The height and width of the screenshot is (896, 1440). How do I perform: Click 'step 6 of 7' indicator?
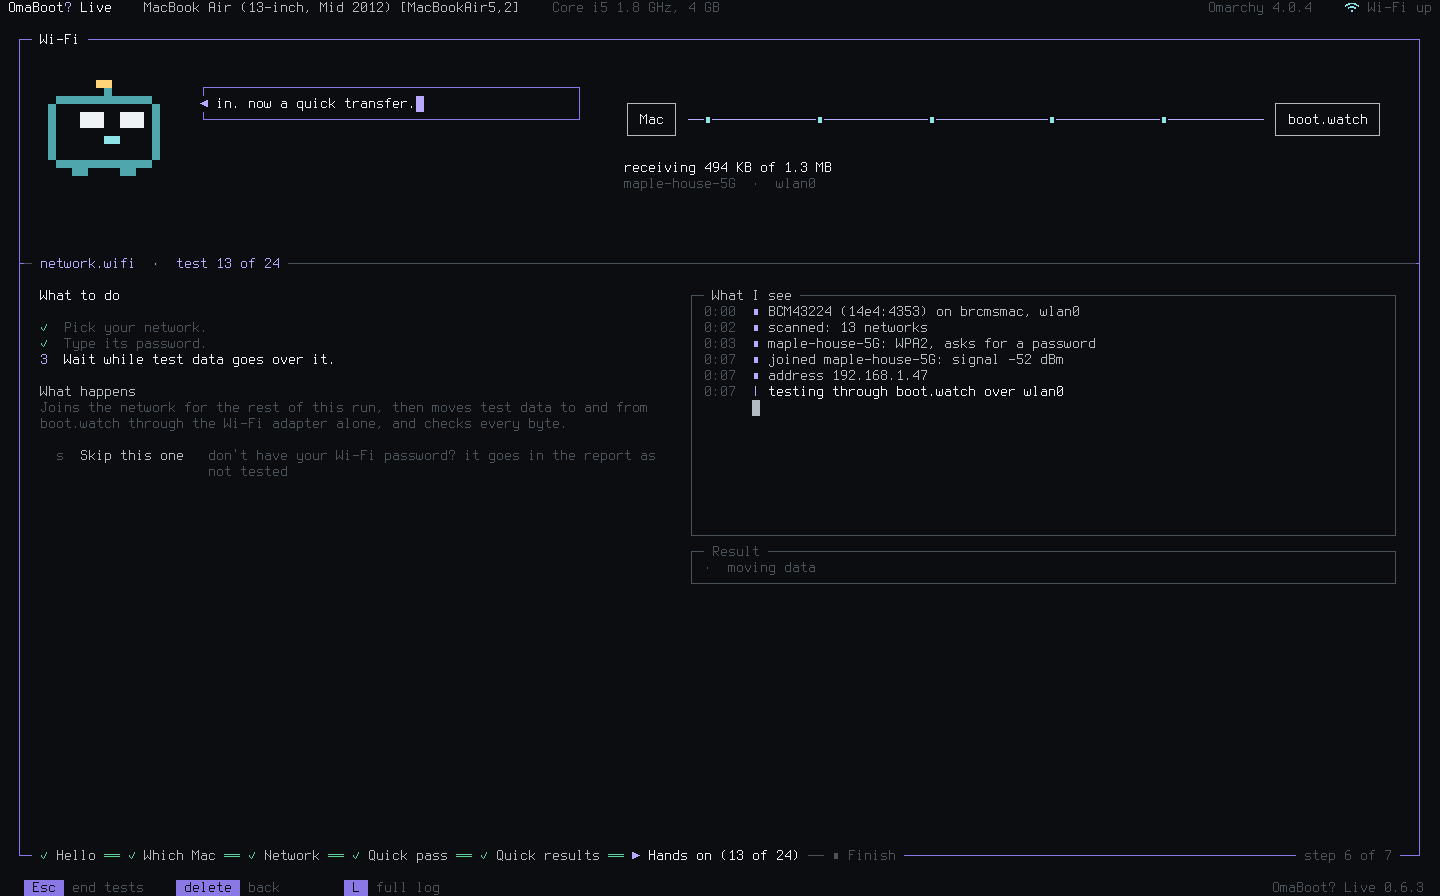[x=1348, y=856]
